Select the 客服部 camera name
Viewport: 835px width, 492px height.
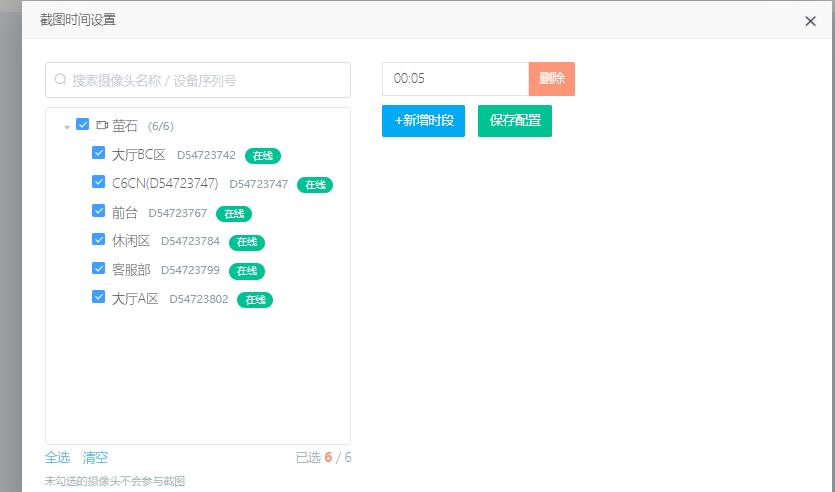(x=131, y=270)
